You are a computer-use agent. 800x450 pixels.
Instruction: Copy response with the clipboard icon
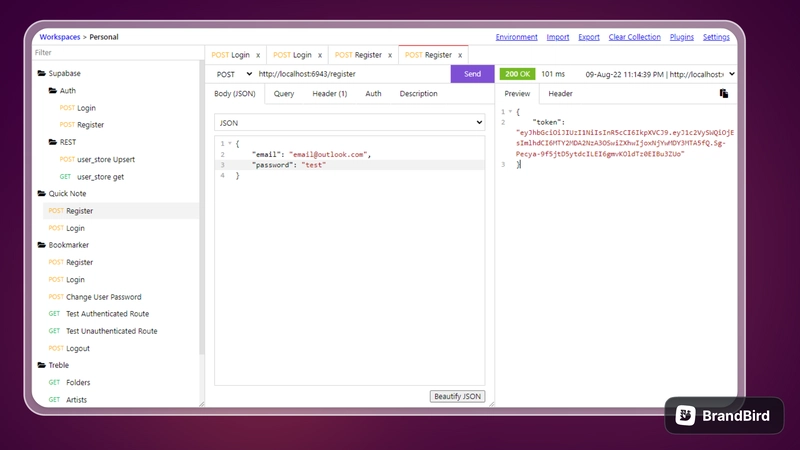pyautogui.click(x=723, y=93)
